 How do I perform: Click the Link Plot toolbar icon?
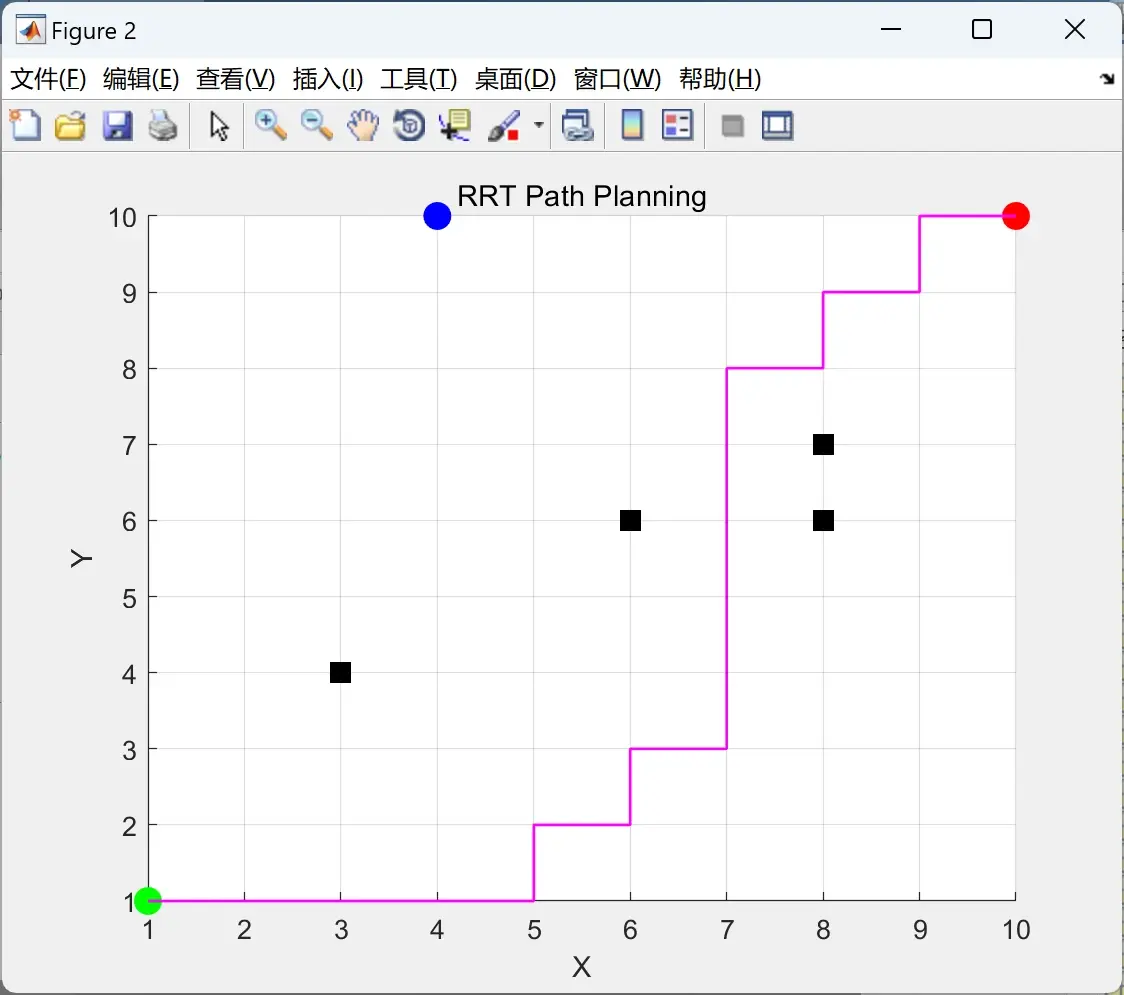coord(578,125)
